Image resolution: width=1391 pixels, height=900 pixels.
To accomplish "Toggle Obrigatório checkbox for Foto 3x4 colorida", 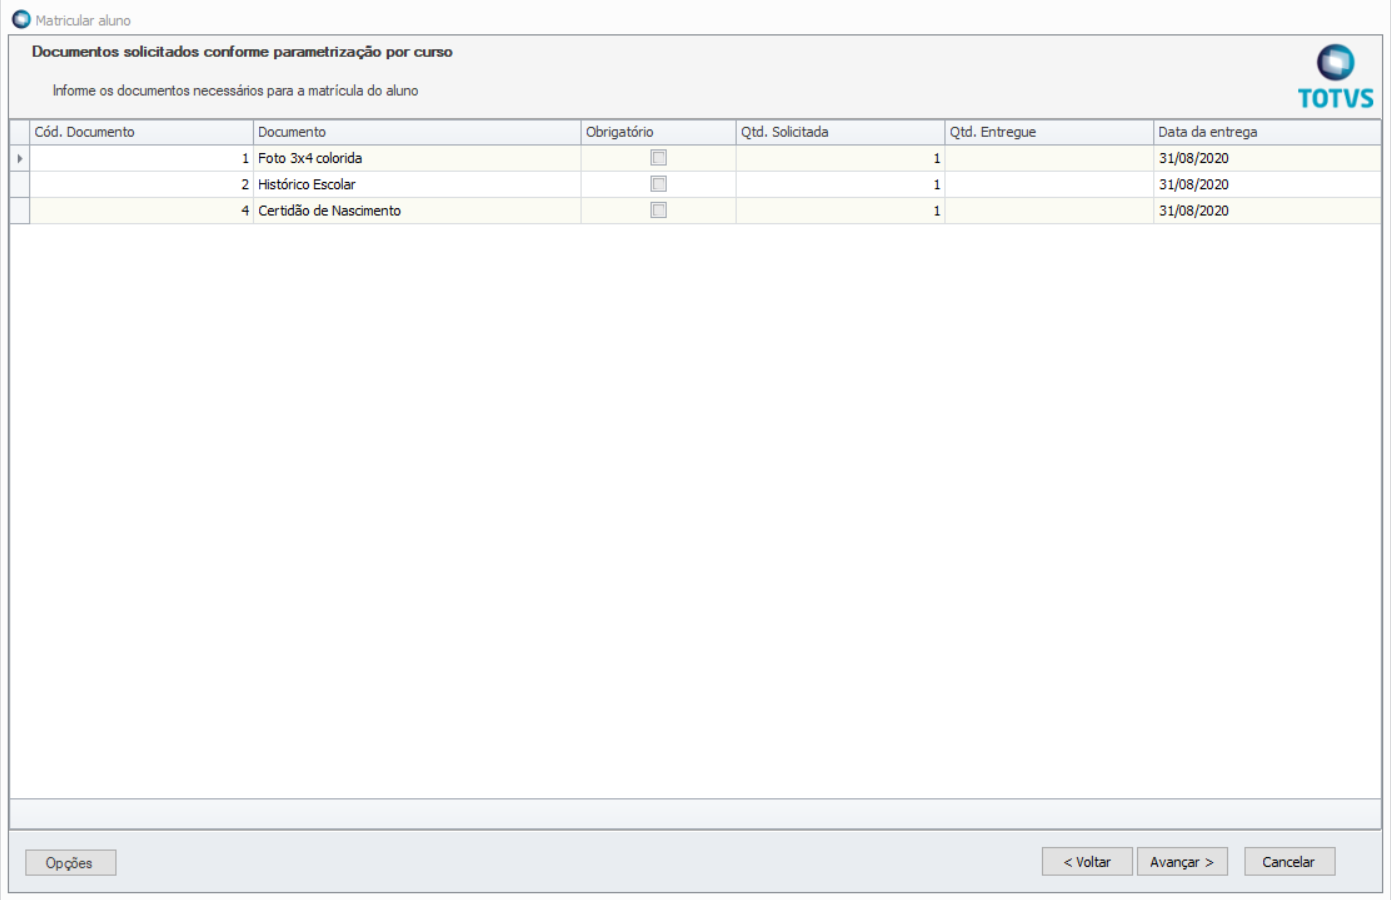I will click(658, 158).
